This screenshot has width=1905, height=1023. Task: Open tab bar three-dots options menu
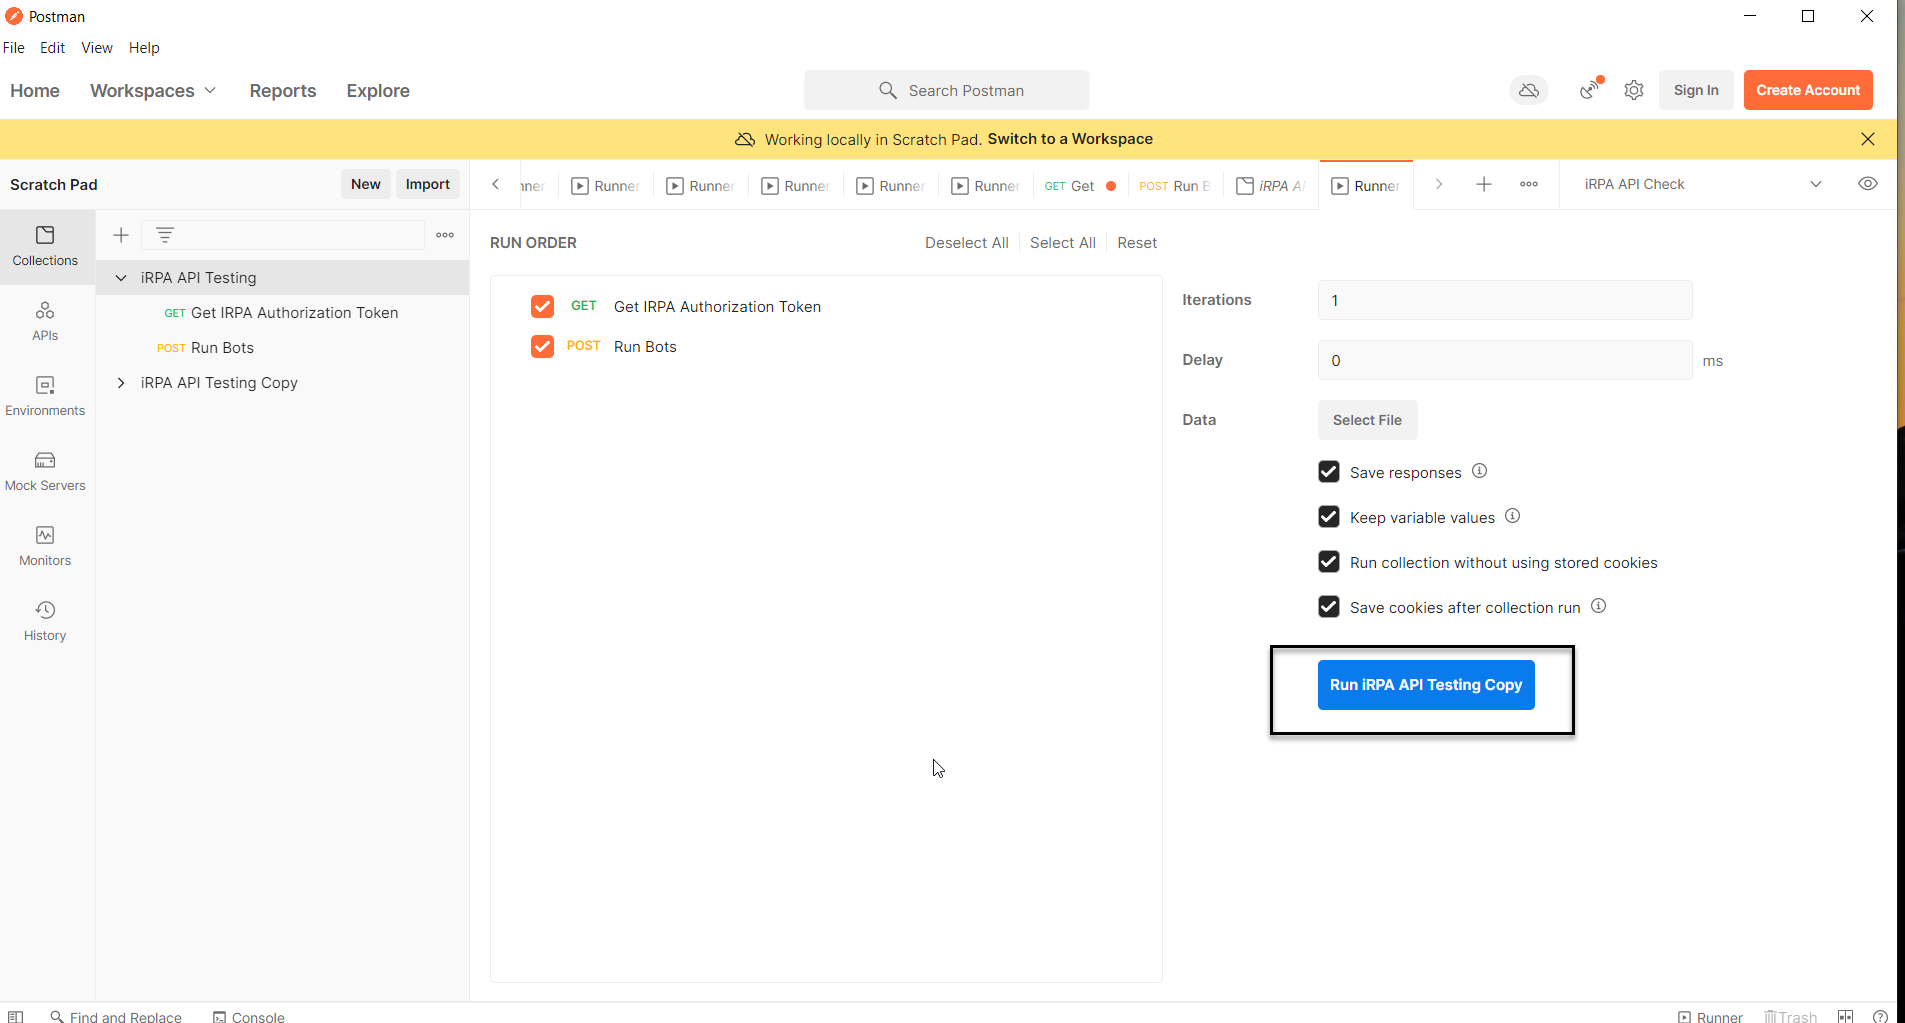point(1529,184)
